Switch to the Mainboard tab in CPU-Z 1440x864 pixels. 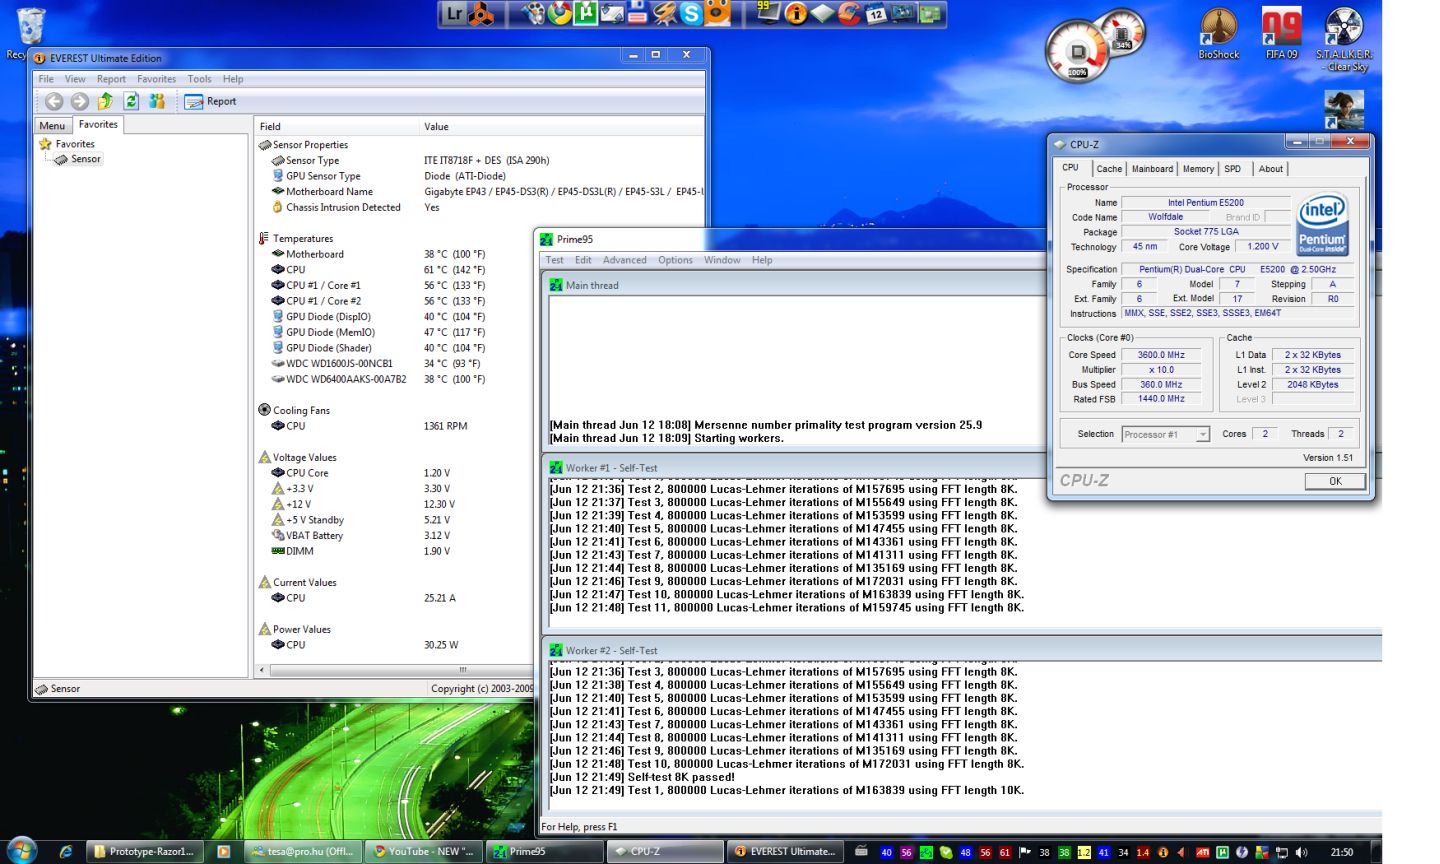[x=1152, y=169]
